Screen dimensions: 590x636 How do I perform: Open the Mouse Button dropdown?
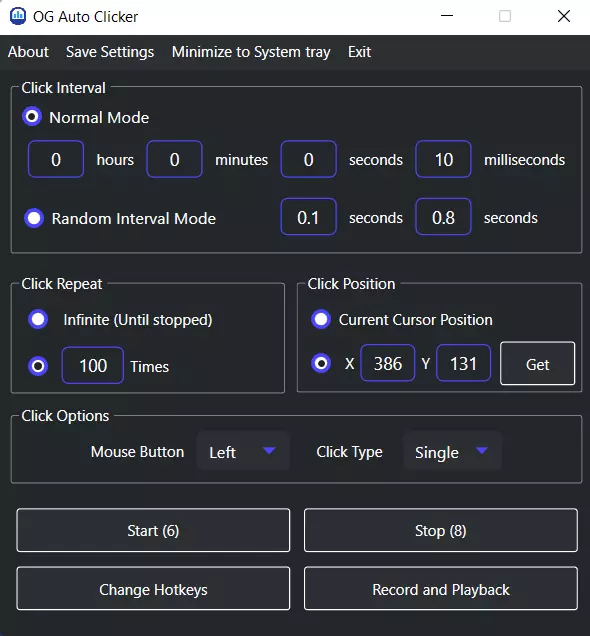click(243, 451)
